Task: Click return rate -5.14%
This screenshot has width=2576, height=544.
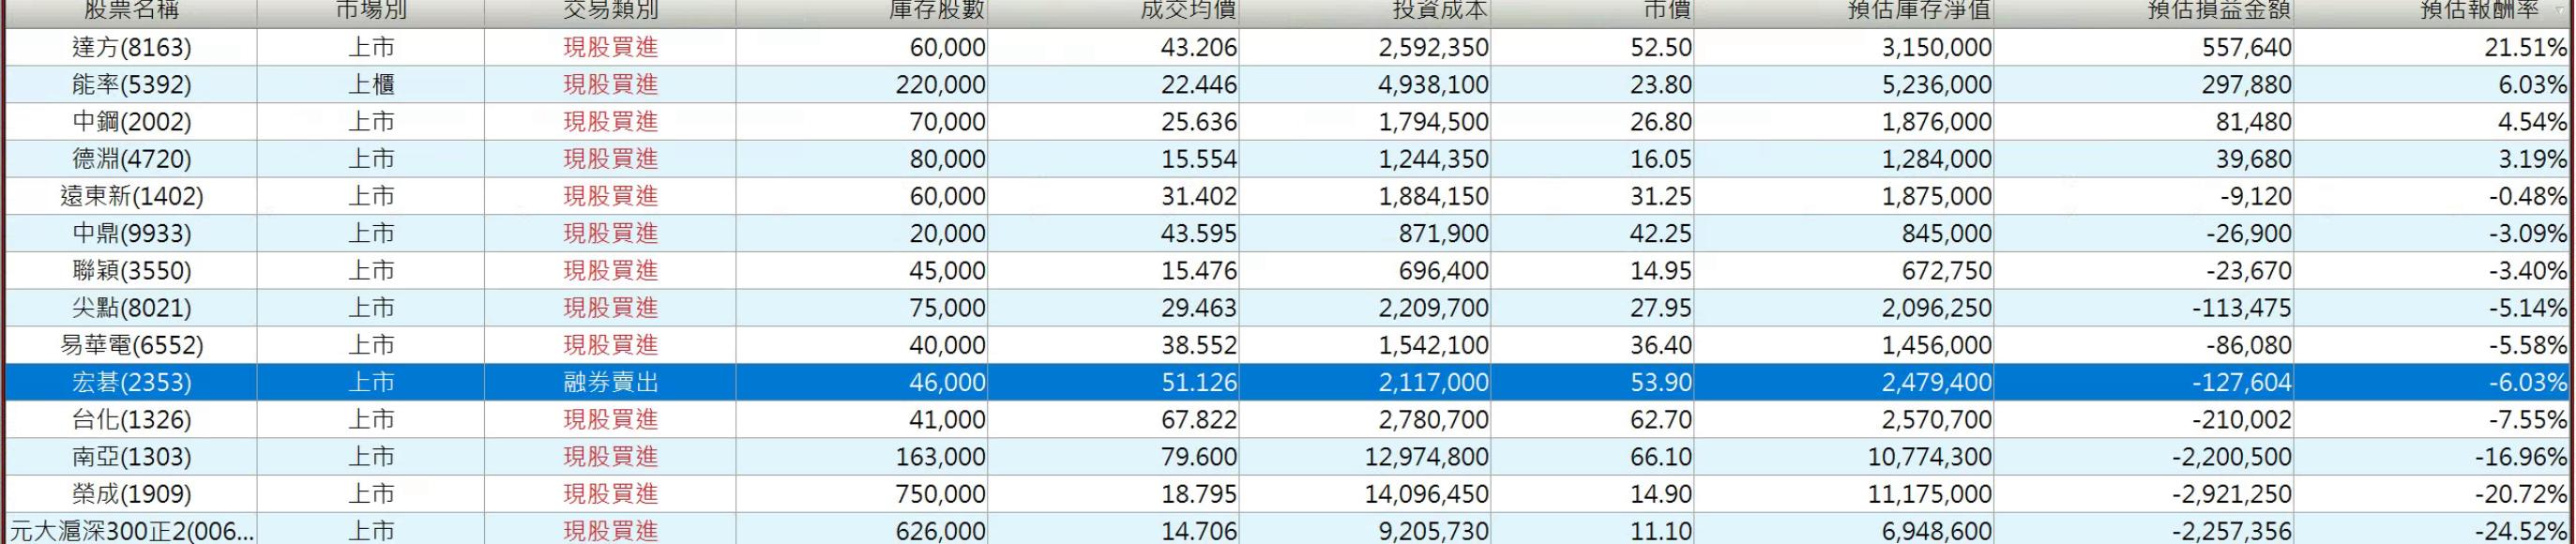Action: [2527, 307]
